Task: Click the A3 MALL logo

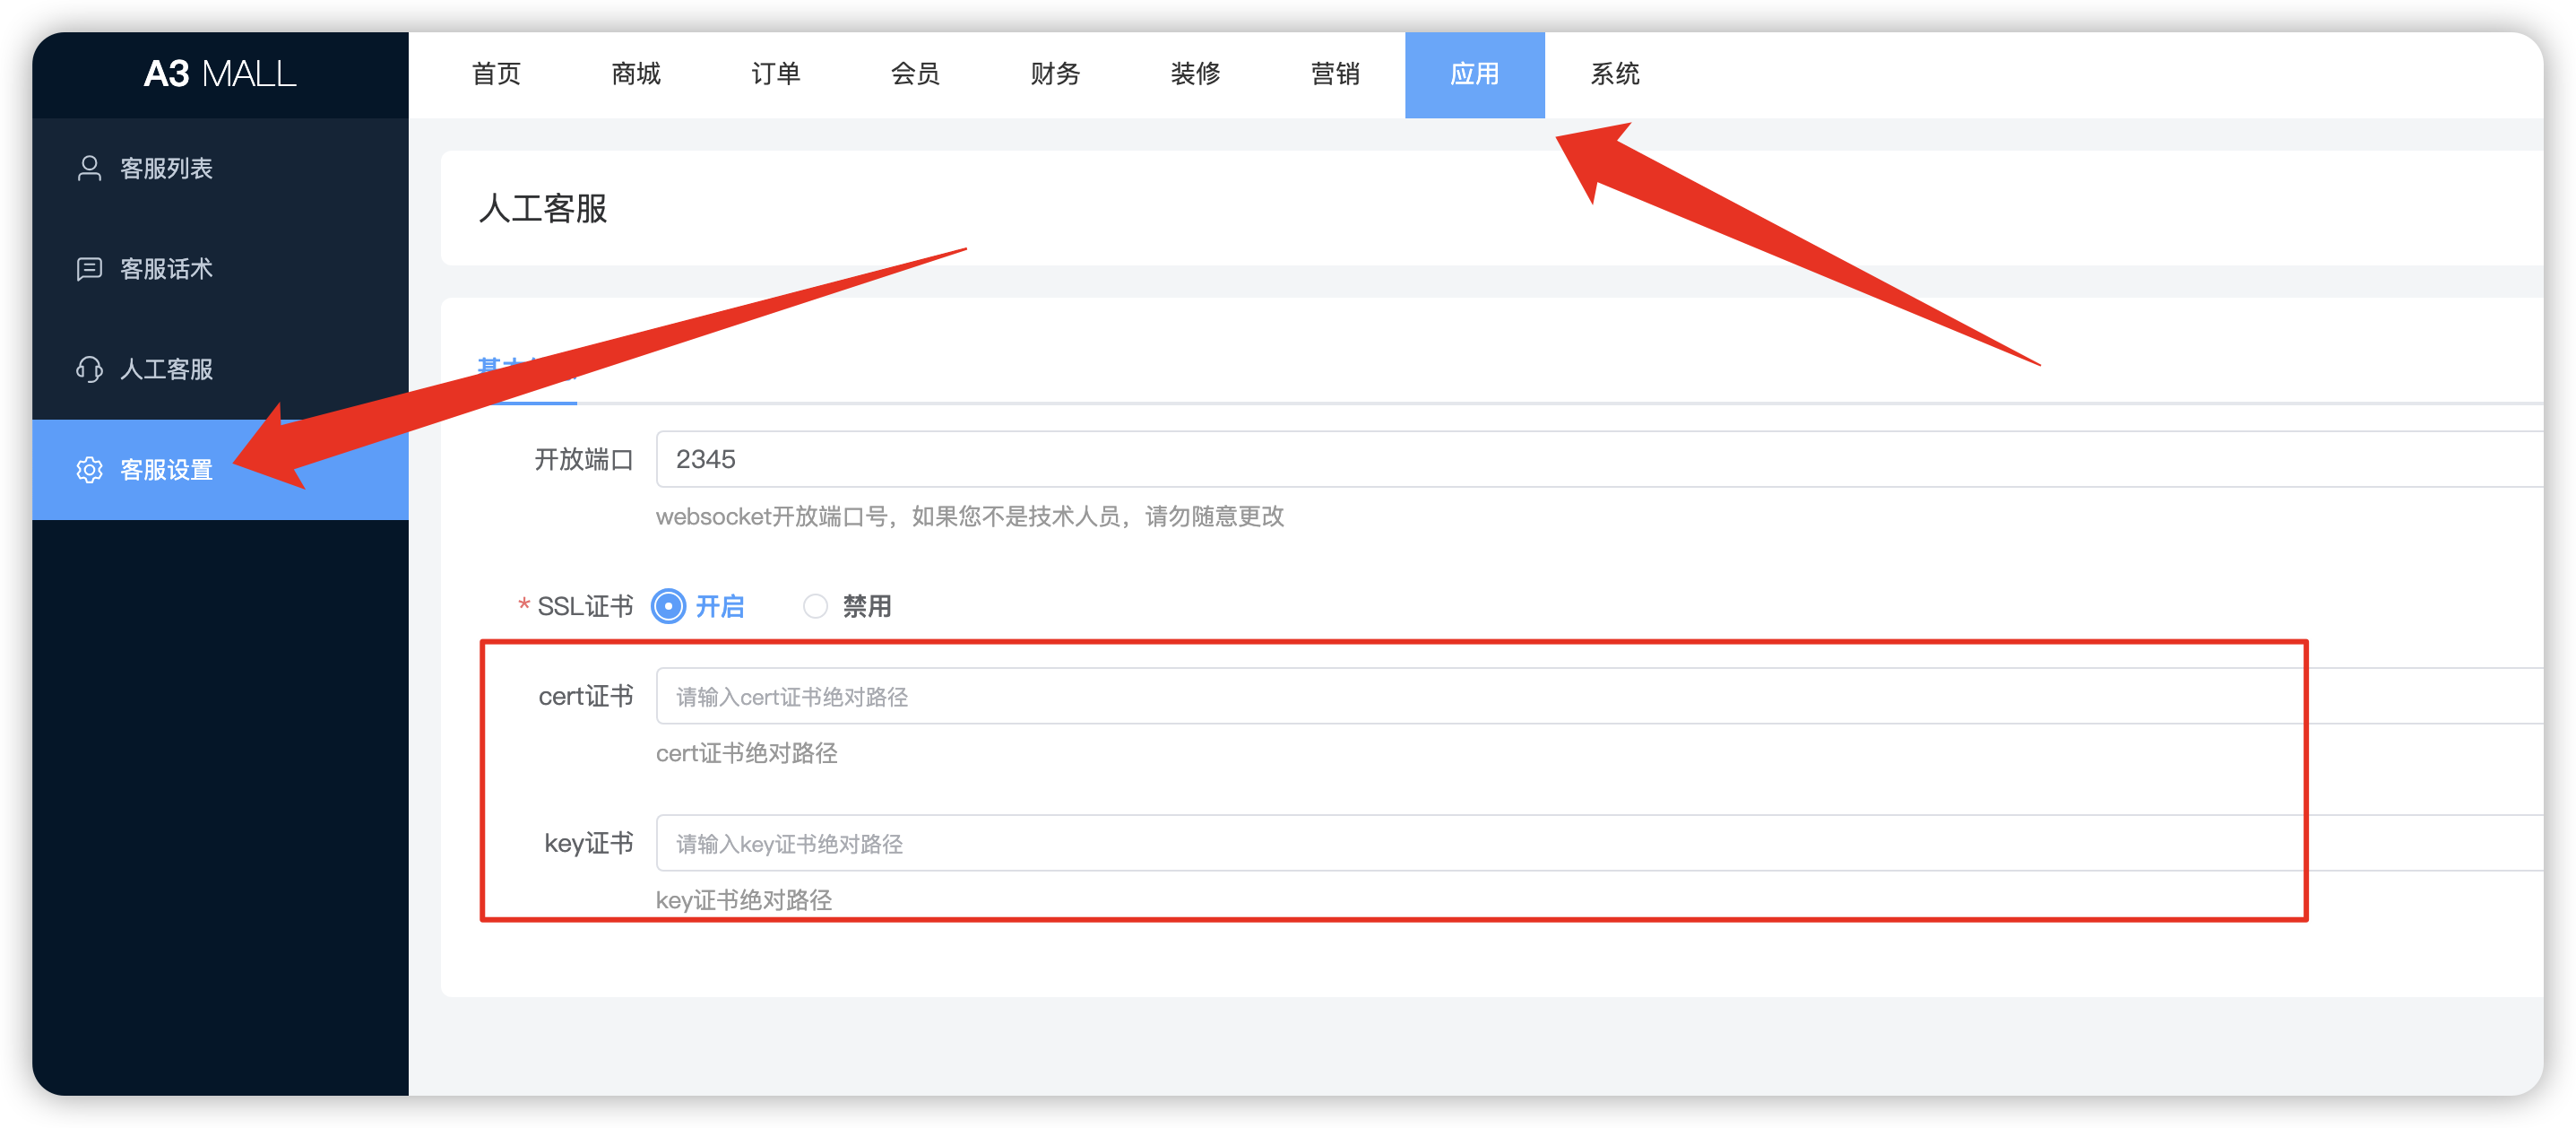Action: 220,74
